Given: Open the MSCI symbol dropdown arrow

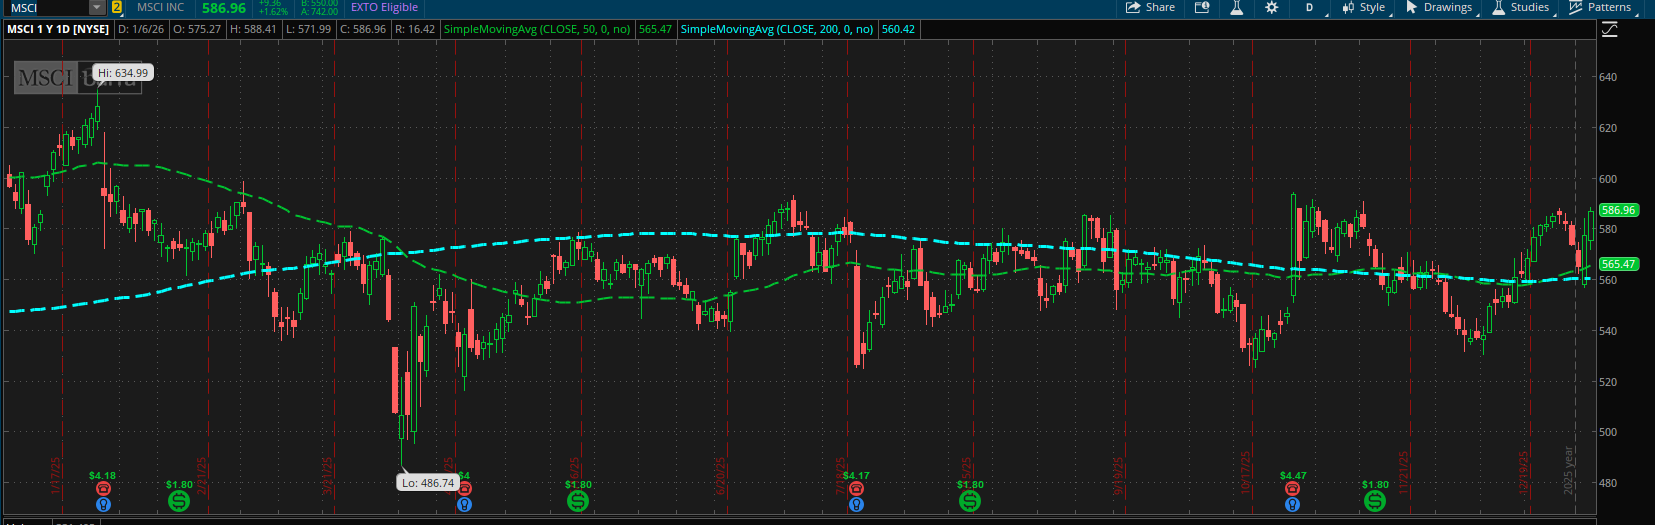Looking at the screenshot, I should 96,8.
